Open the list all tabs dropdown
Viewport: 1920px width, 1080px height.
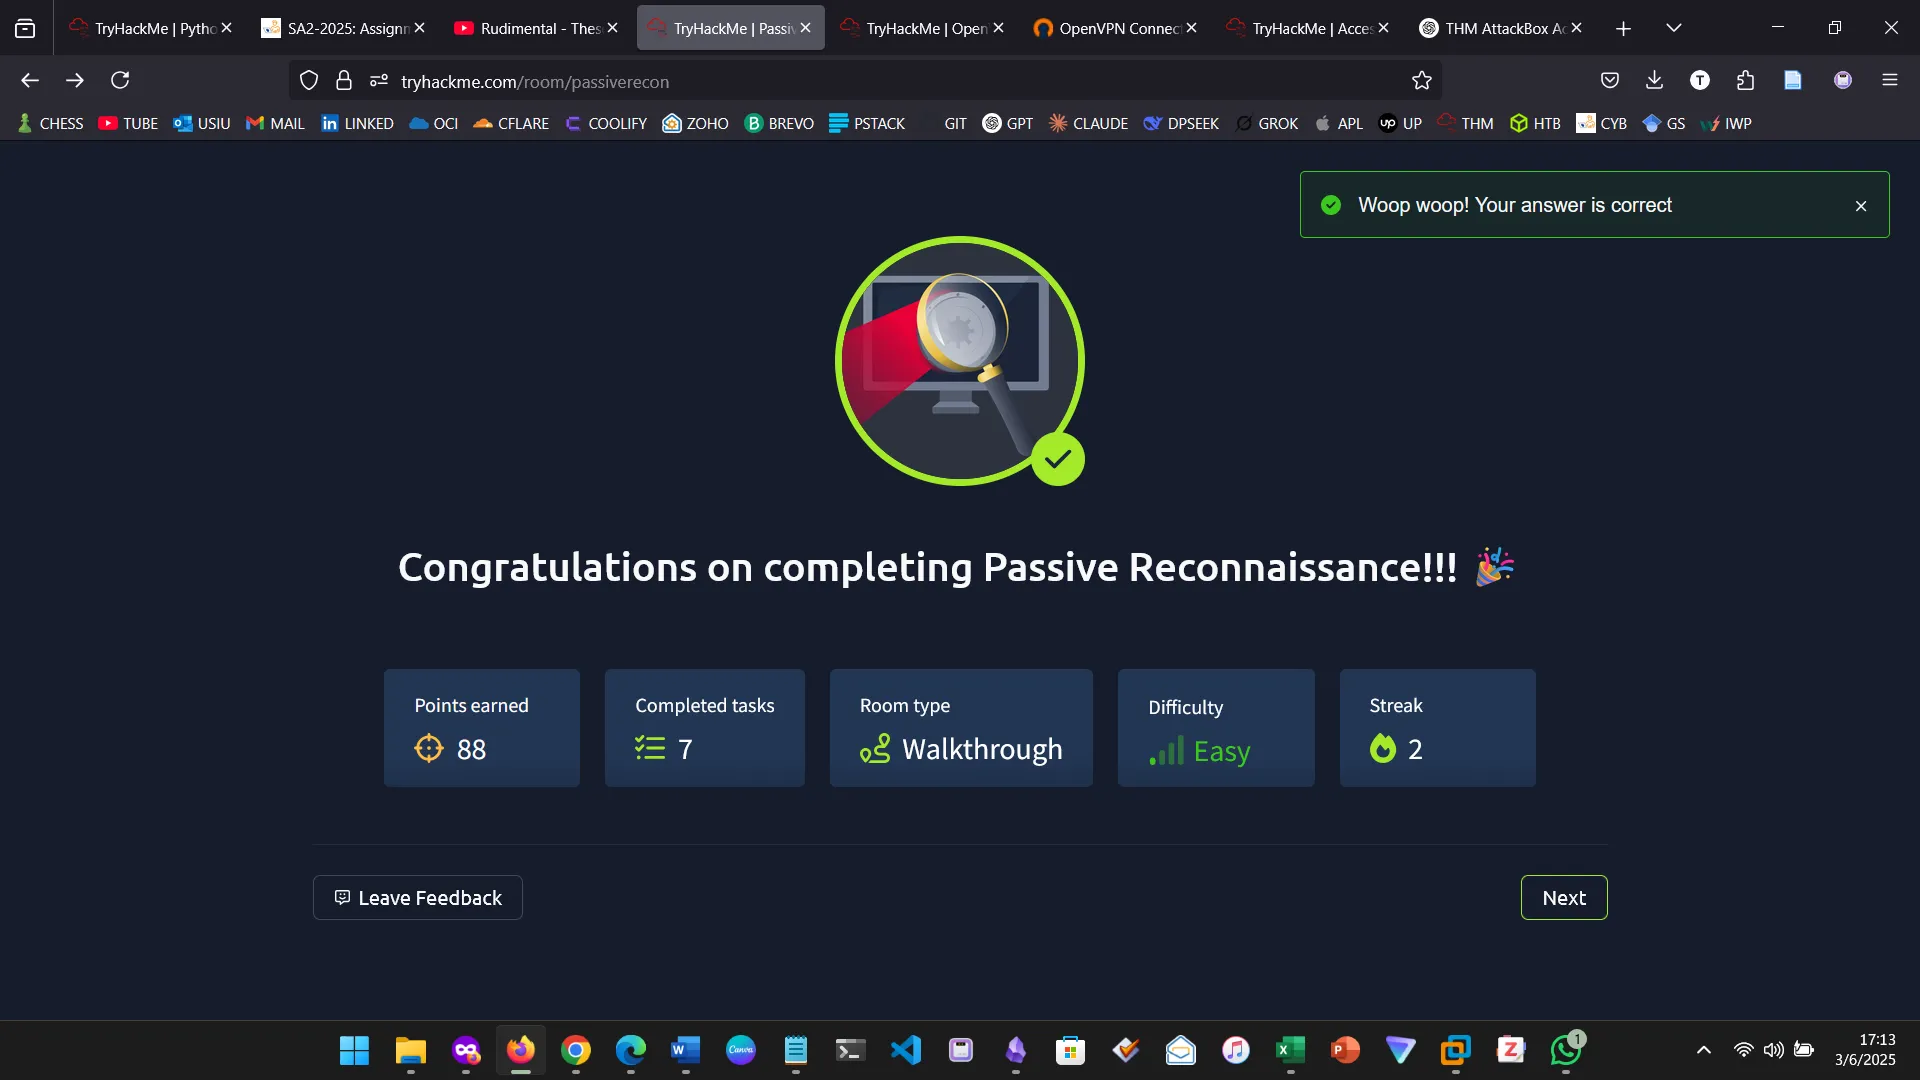coord(1673,27)
